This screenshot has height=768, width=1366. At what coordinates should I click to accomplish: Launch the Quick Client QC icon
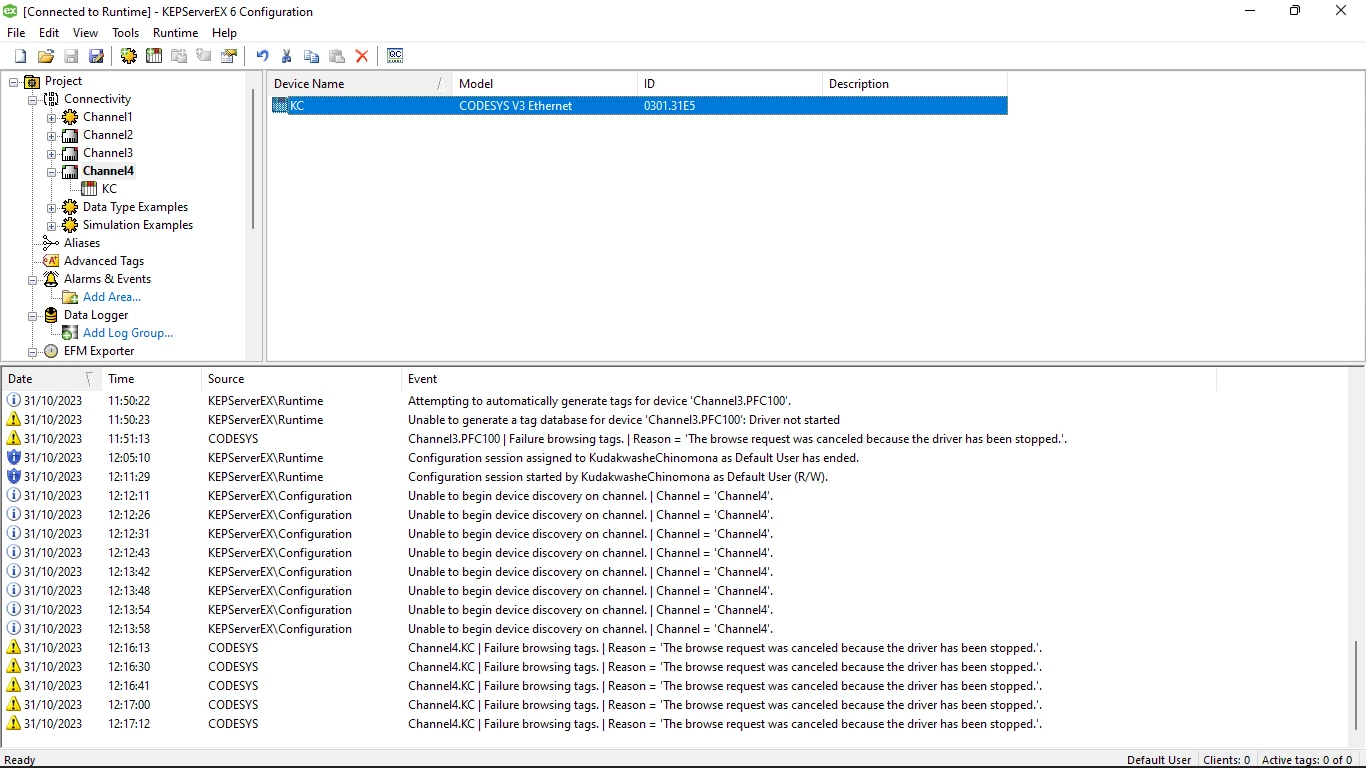click(x=395, y=56)
